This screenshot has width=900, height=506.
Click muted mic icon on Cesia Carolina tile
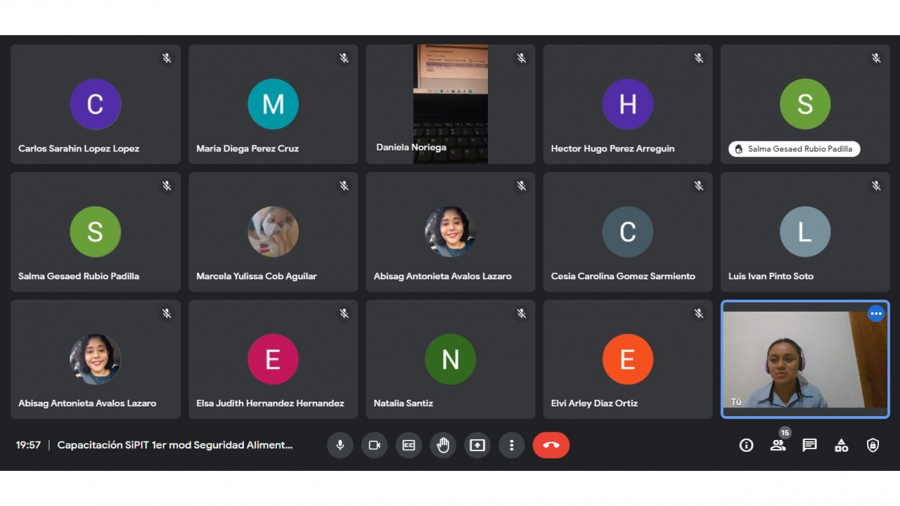(699, 186)
